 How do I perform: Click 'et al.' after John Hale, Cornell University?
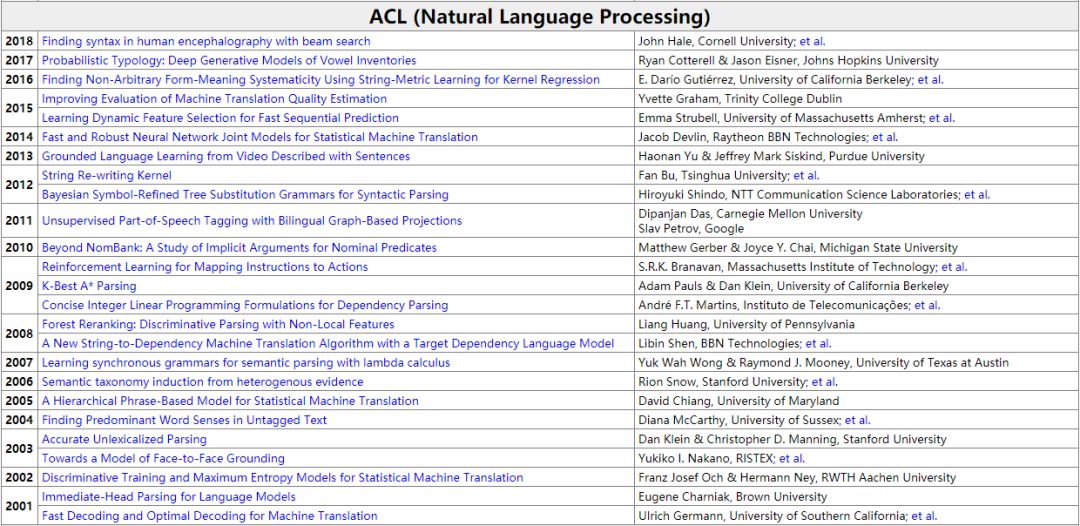(x=812, y=41)
